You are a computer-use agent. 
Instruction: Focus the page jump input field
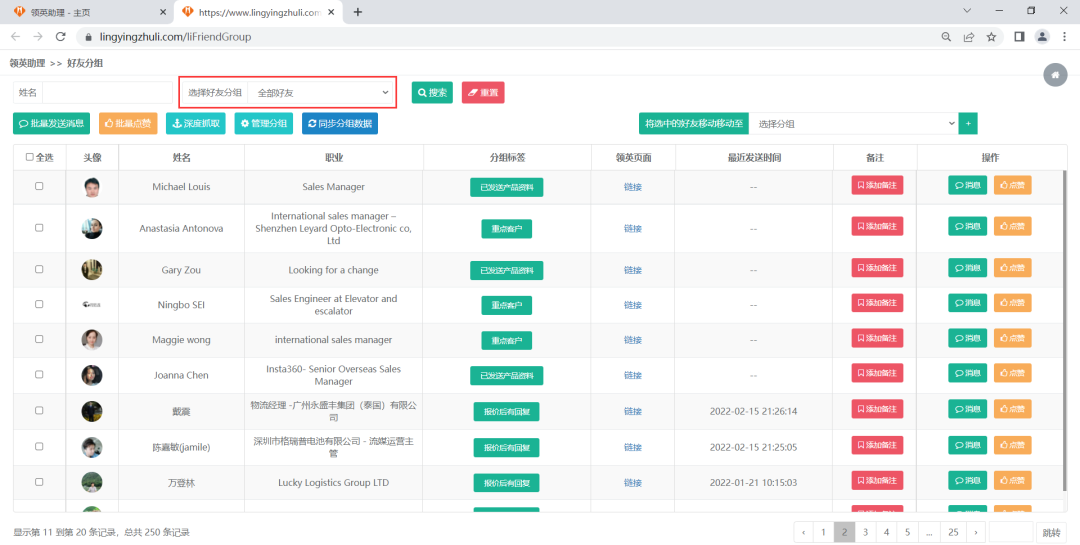coord(1010,532)
